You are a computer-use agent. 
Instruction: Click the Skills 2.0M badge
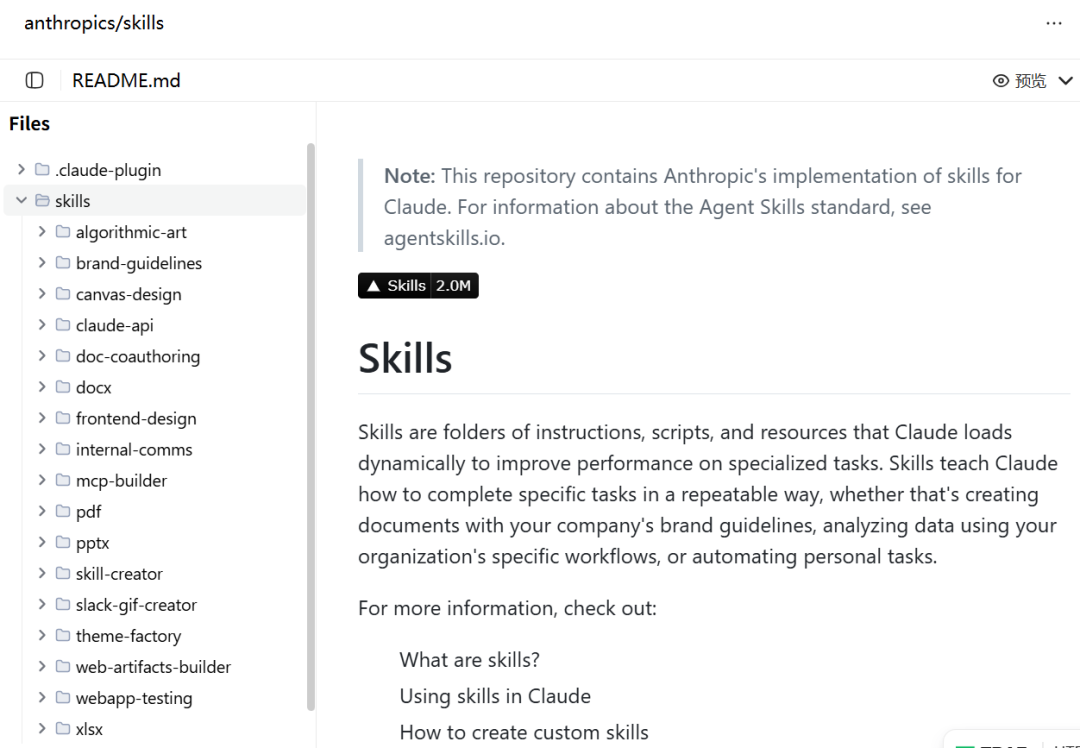pyautogui.click(x=418, y=286)
